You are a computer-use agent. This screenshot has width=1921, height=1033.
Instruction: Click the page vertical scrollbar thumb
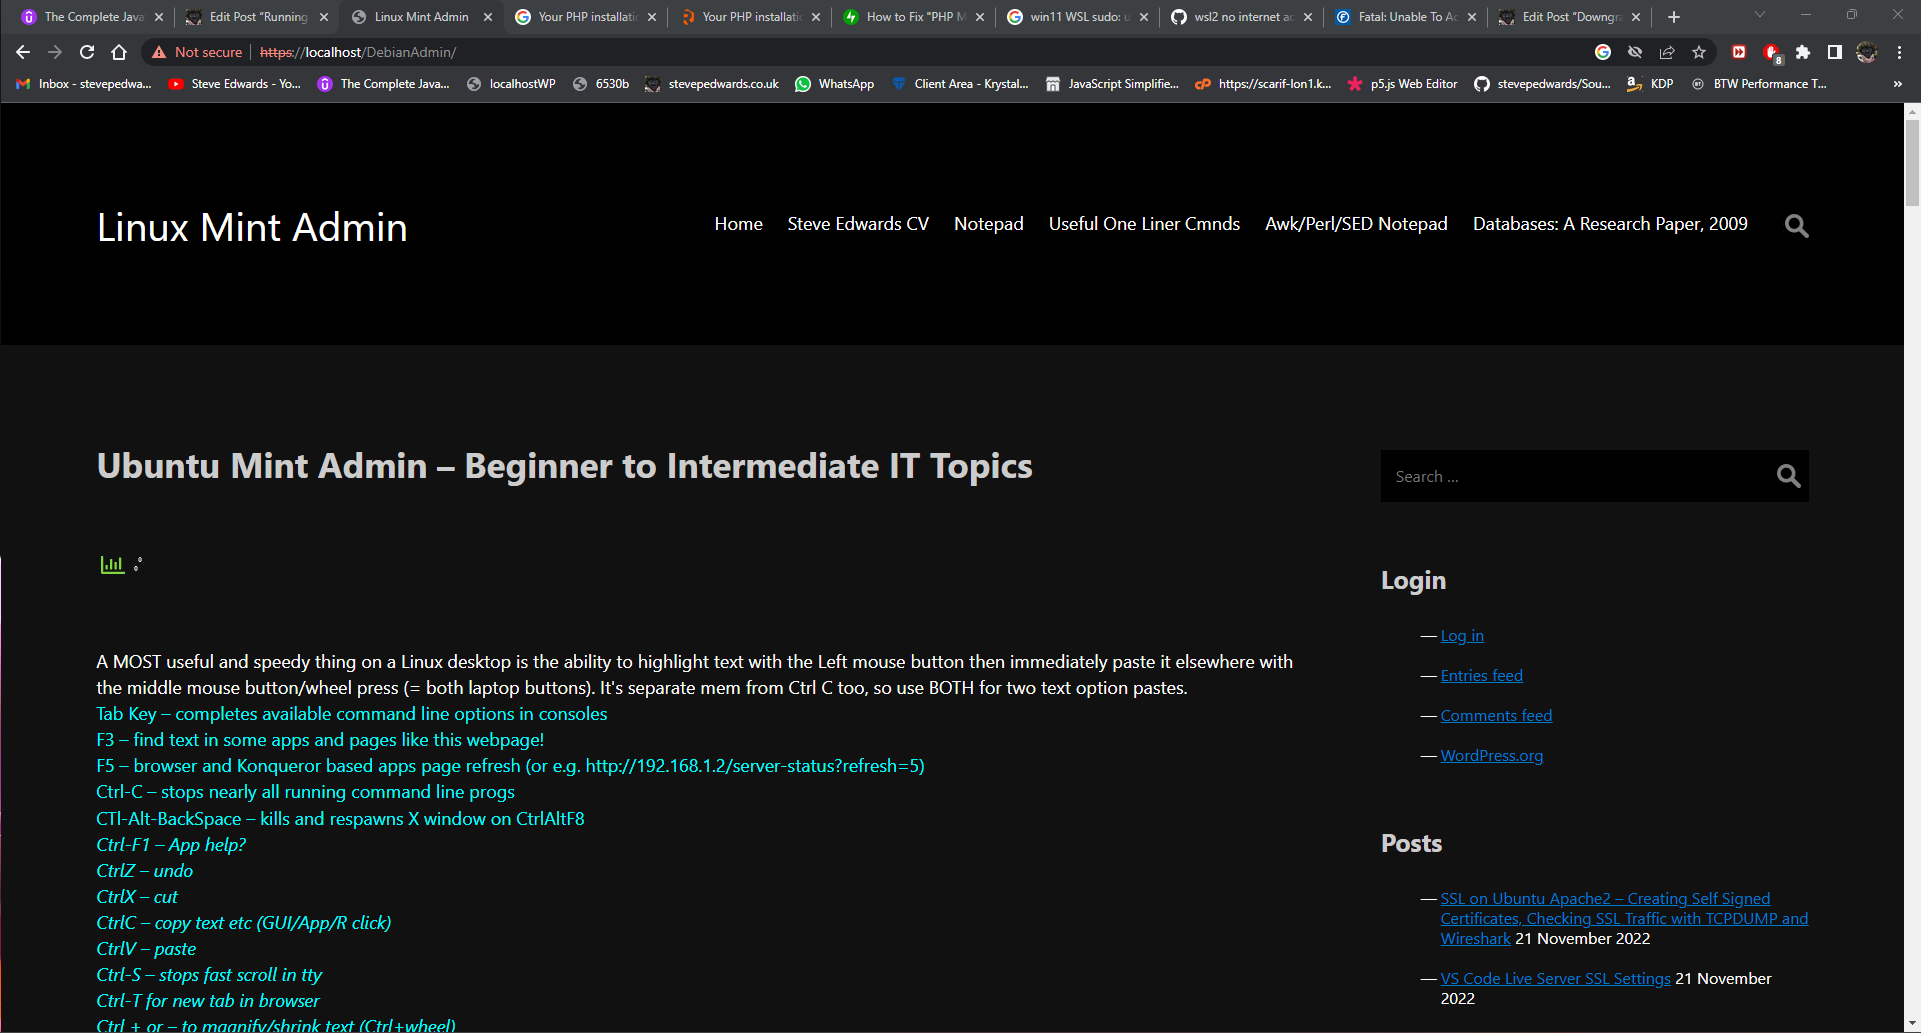point(1912,160)
